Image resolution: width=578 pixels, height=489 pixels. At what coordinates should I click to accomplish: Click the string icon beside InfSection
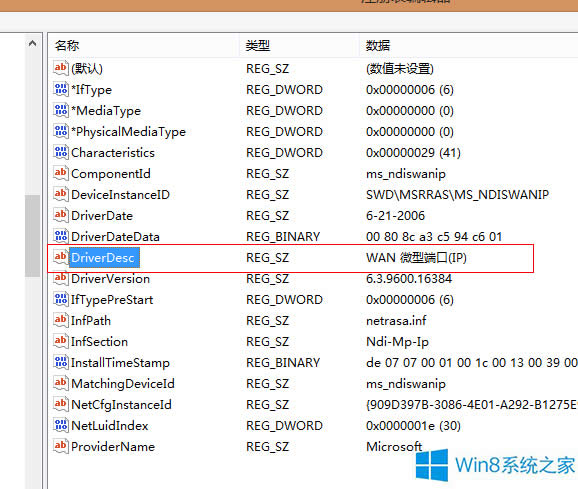click(x=60, y=341)
